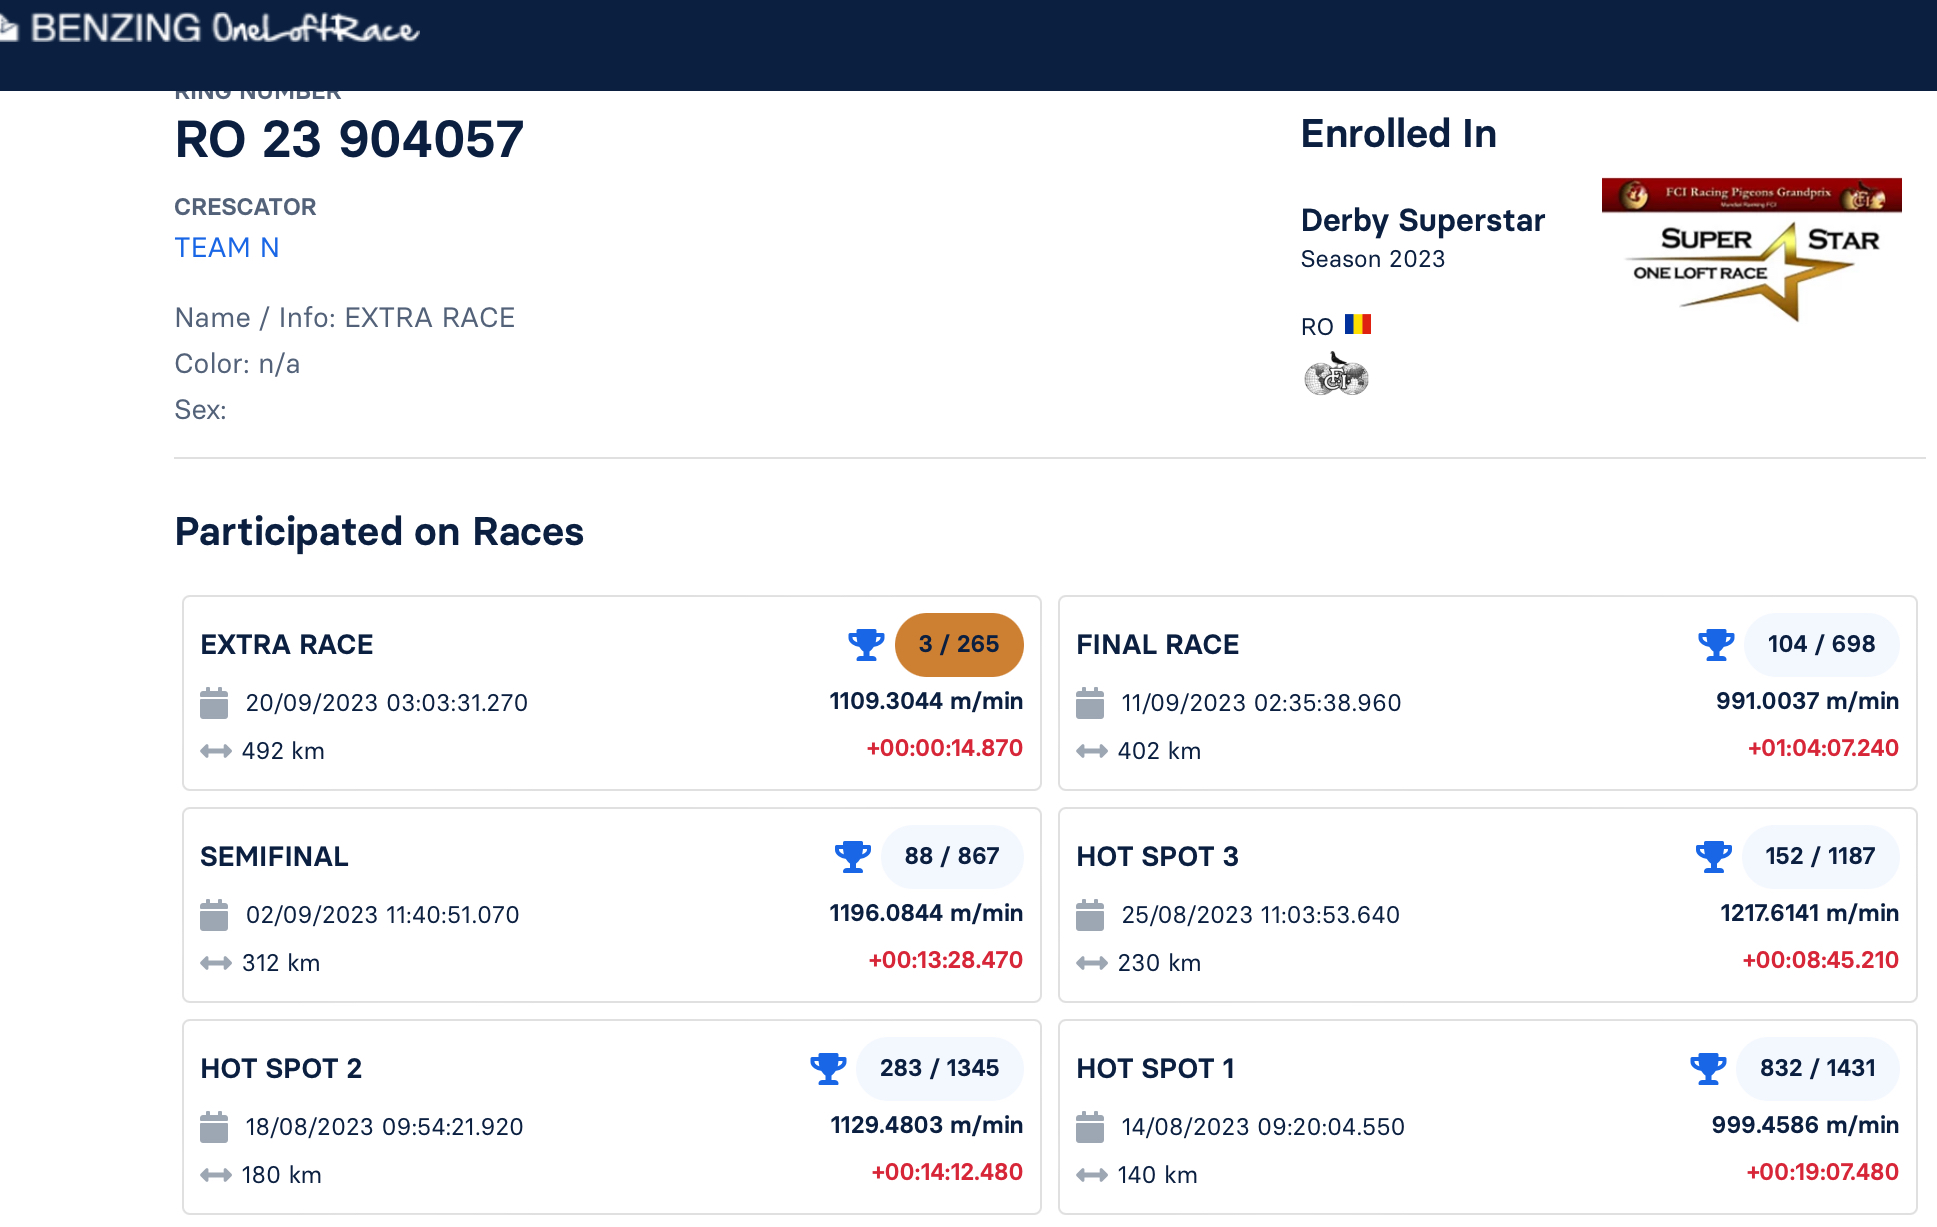
Task: Click the distance icon beside 180 km
Action: [214, 1175]
